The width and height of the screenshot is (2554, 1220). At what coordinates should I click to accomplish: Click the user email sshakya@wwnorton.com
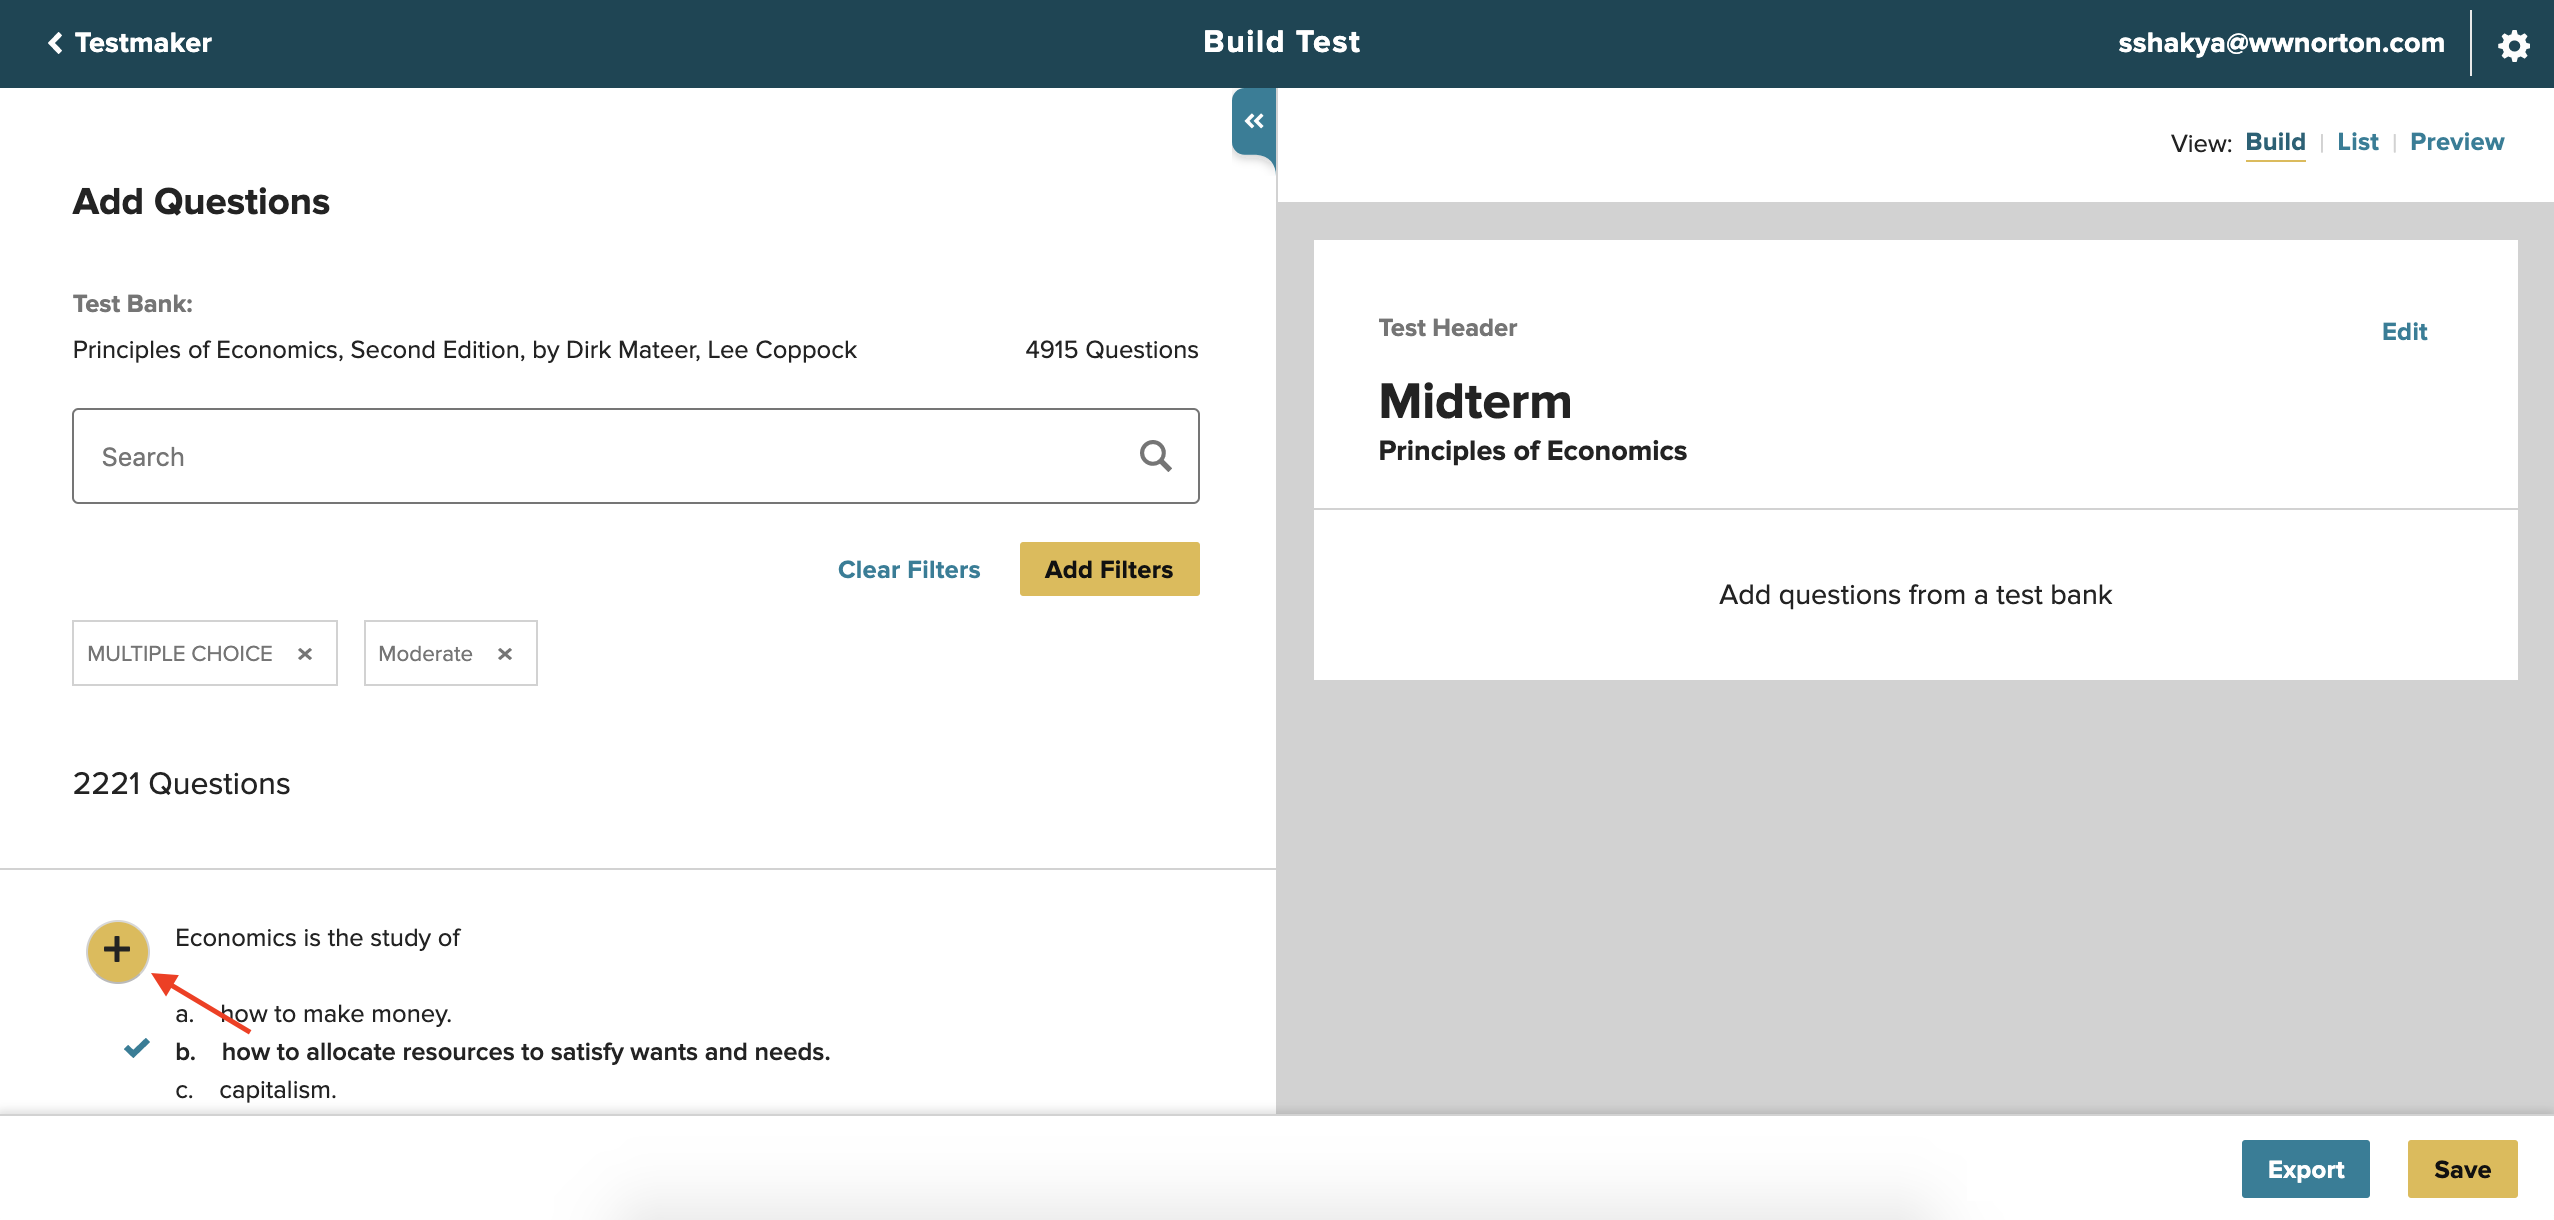point(2280,43)
